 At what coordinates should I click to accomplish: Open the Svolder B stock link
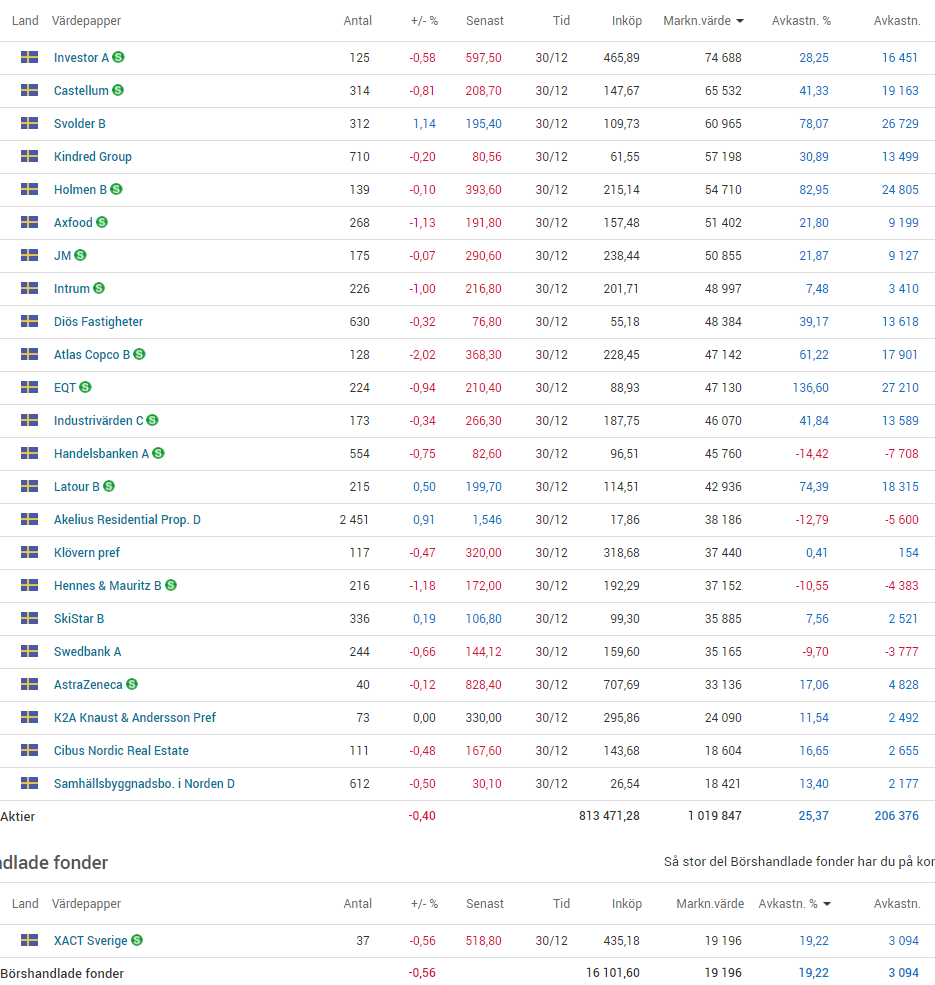pos(80,124)
